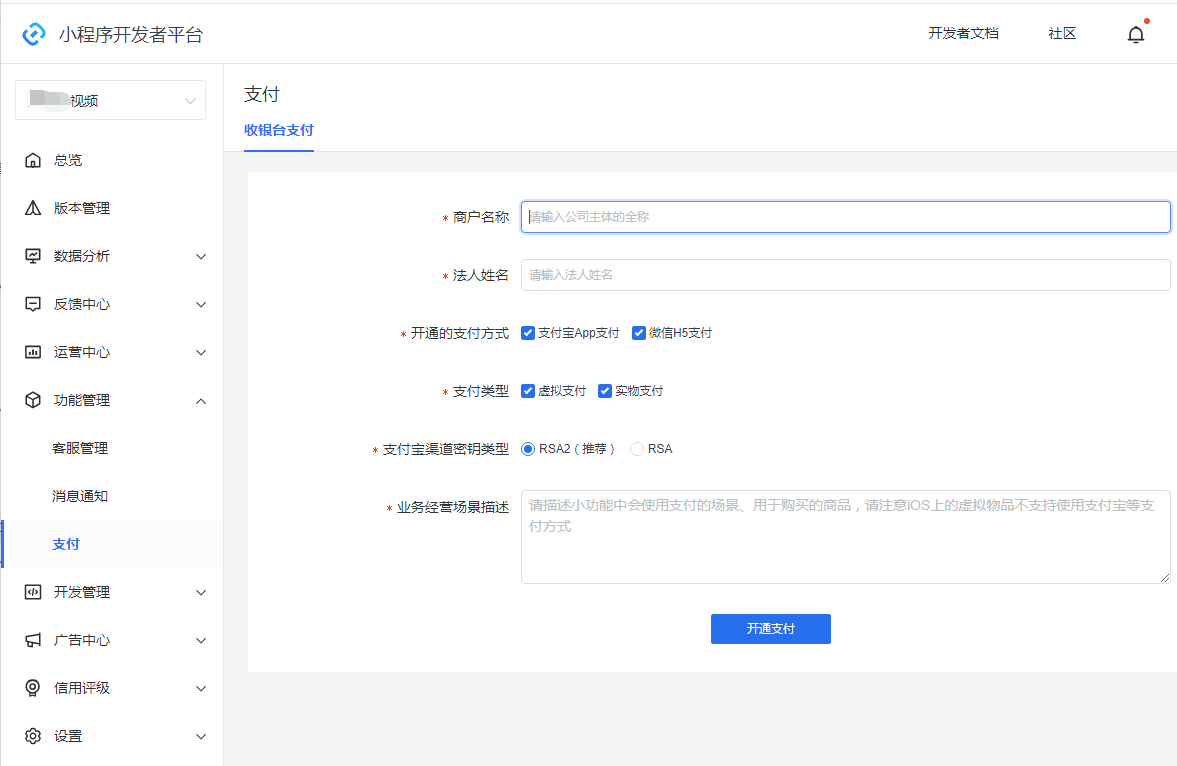Uncheck 支付宝App支付 checkbox
The width and height of the screenshot is (1177, 766).
tap(528, 333)
